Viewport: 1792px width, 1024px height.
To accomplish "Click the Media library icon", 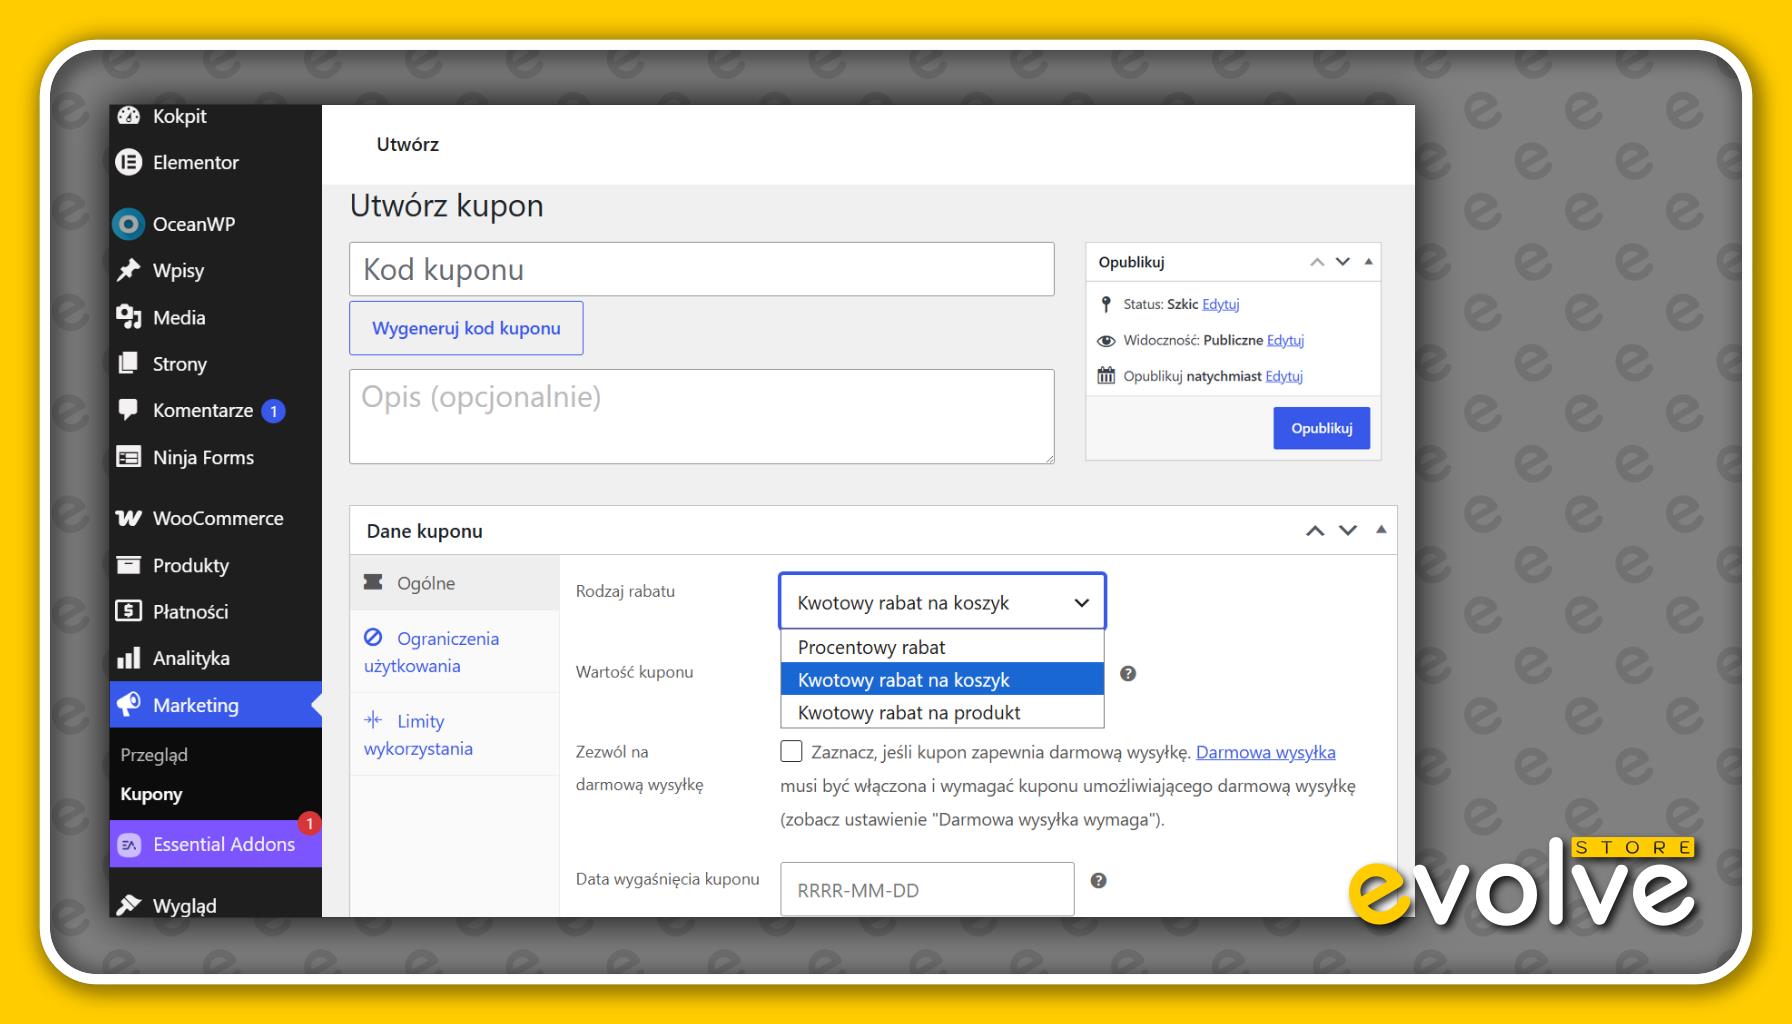I will point(129,317).
